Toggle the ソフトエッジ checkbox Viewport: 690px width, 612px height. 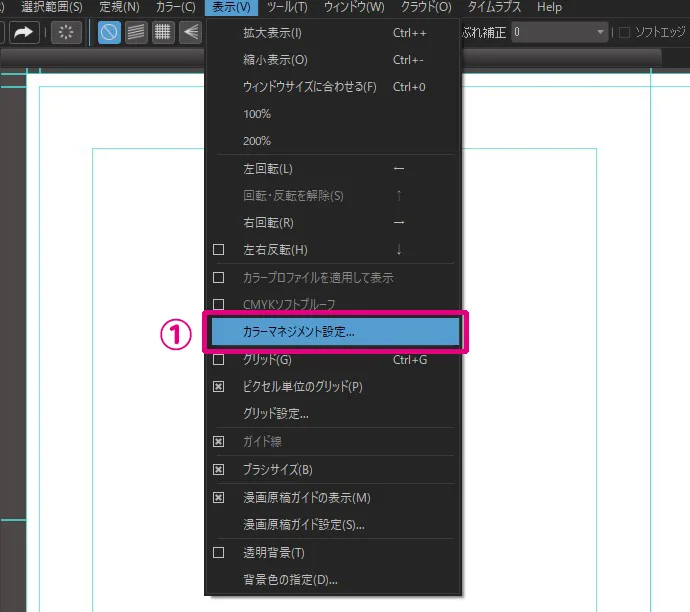point(626,32)
